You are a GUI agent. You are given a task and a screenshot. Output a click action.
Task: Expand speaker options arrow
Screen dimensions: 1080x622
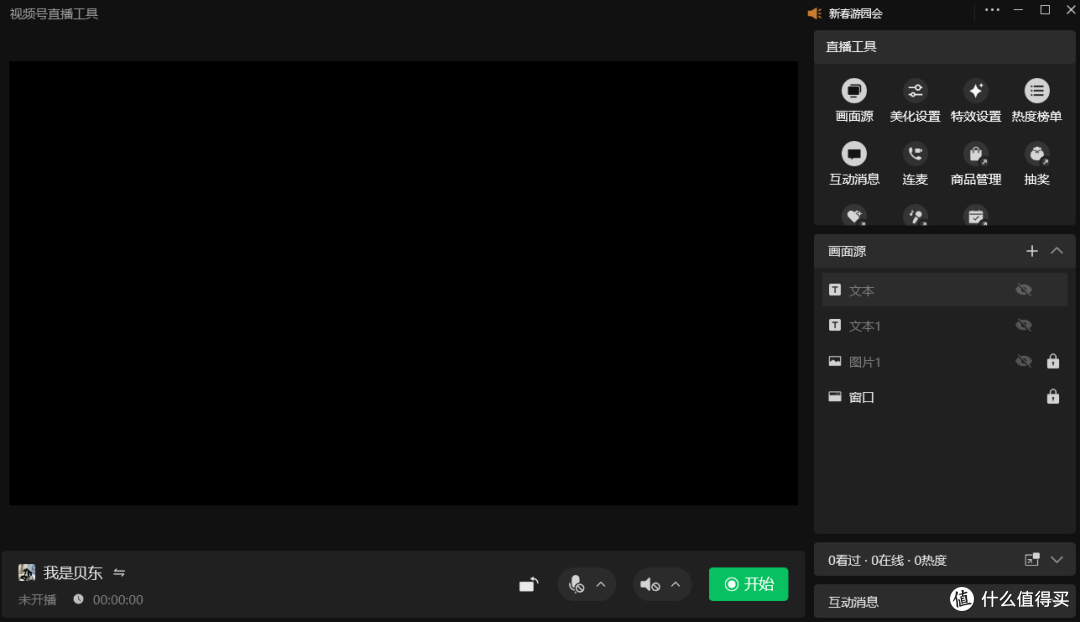point(676,585)
